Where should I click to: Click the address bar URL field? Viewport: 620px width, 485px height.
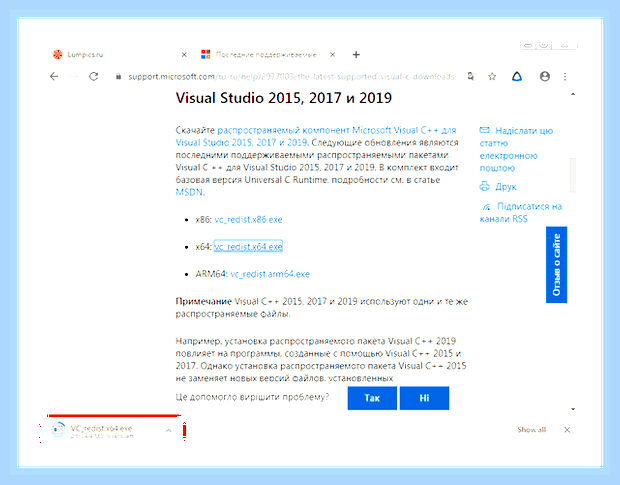coord(291,76)
